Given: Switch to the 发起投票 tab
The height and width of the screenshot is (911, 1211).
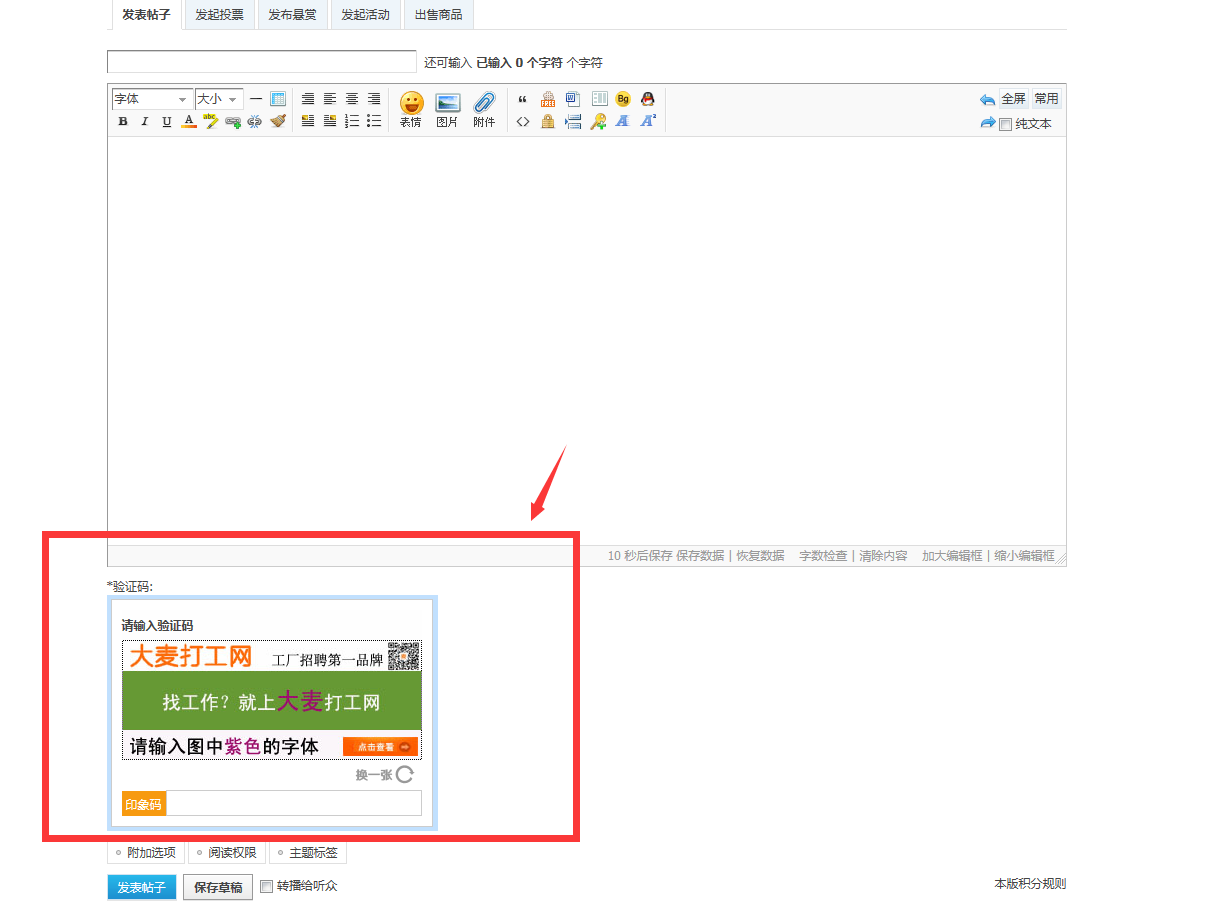Looking at the screenshot, I should click(219, 15).
